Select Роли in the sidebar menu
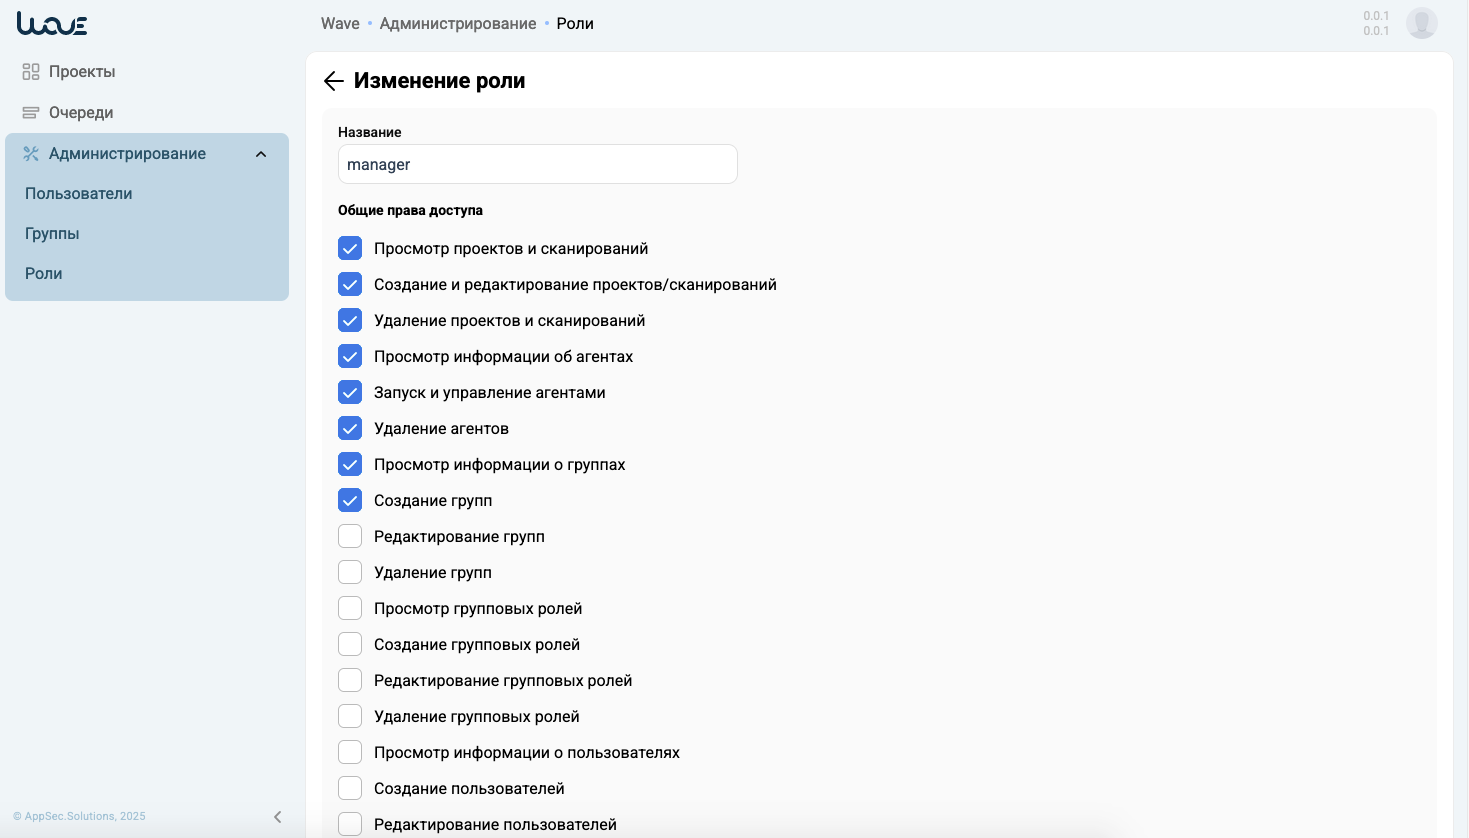1469x838 pixels. coord(44,274)
